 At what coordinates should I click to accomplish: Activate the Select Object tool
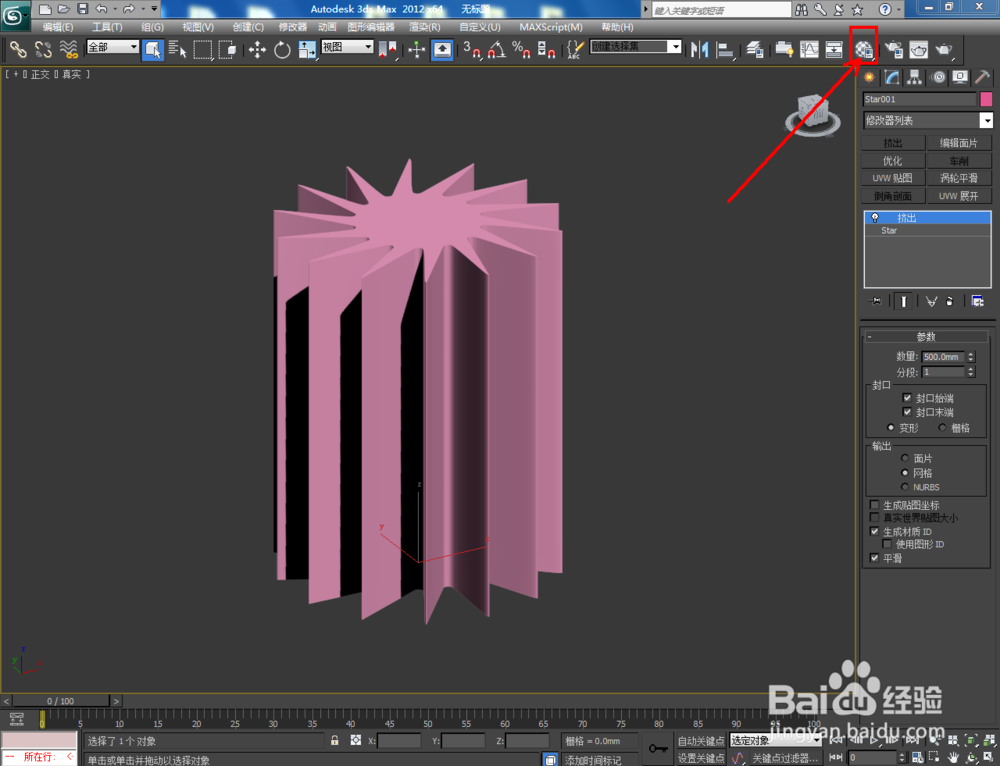[x=152, y=49]
